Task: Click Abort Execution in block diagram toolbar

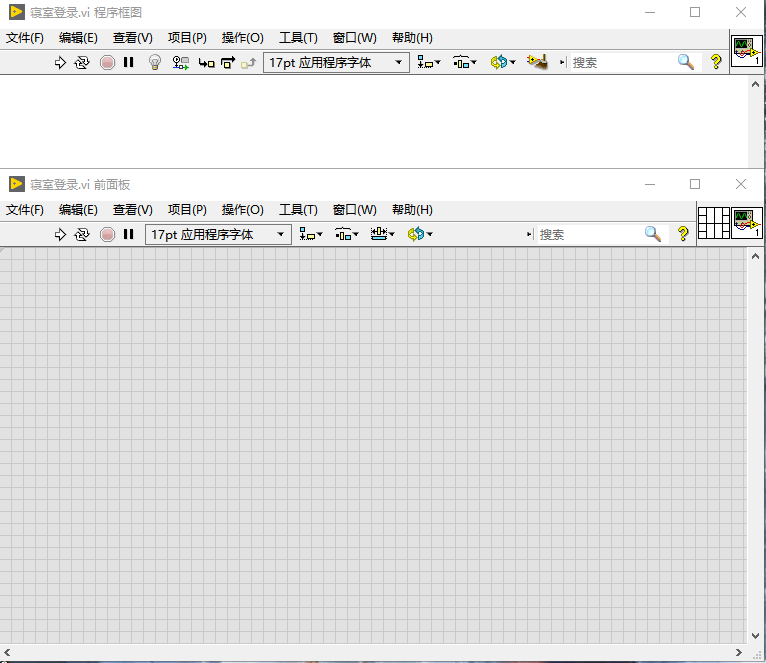Action: (107, 63)
